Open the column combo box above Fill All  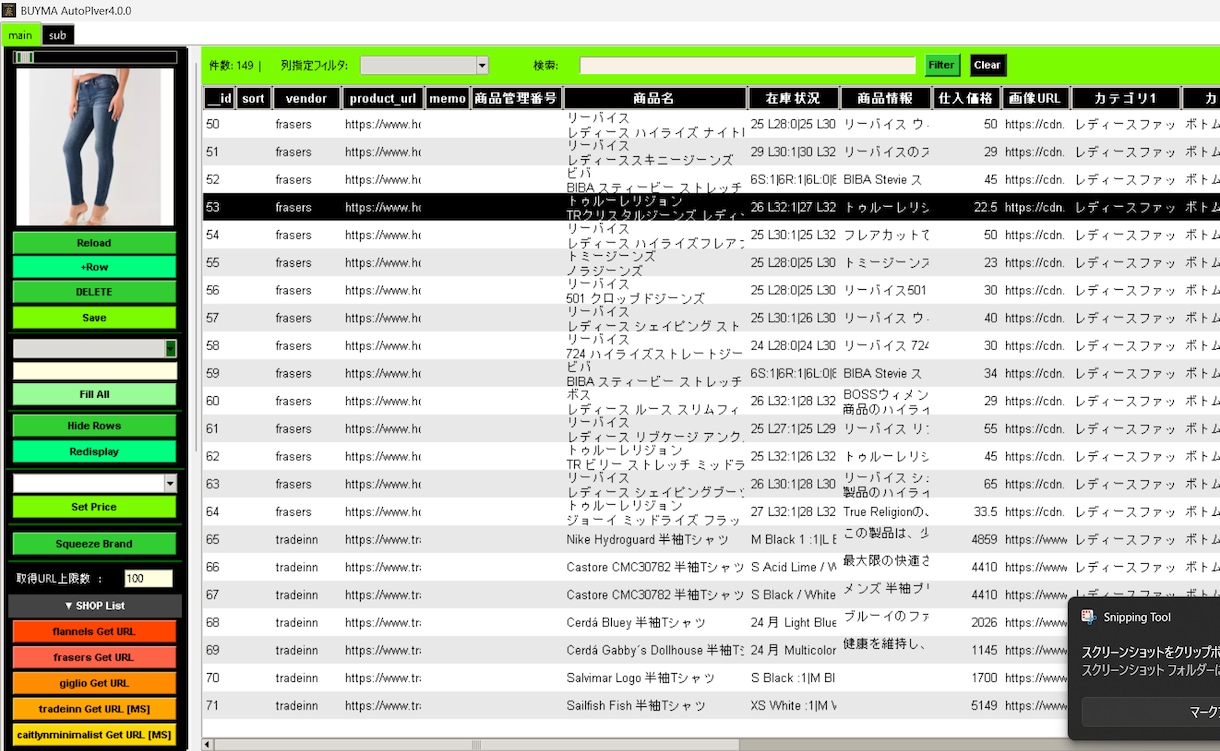[94, 348]
